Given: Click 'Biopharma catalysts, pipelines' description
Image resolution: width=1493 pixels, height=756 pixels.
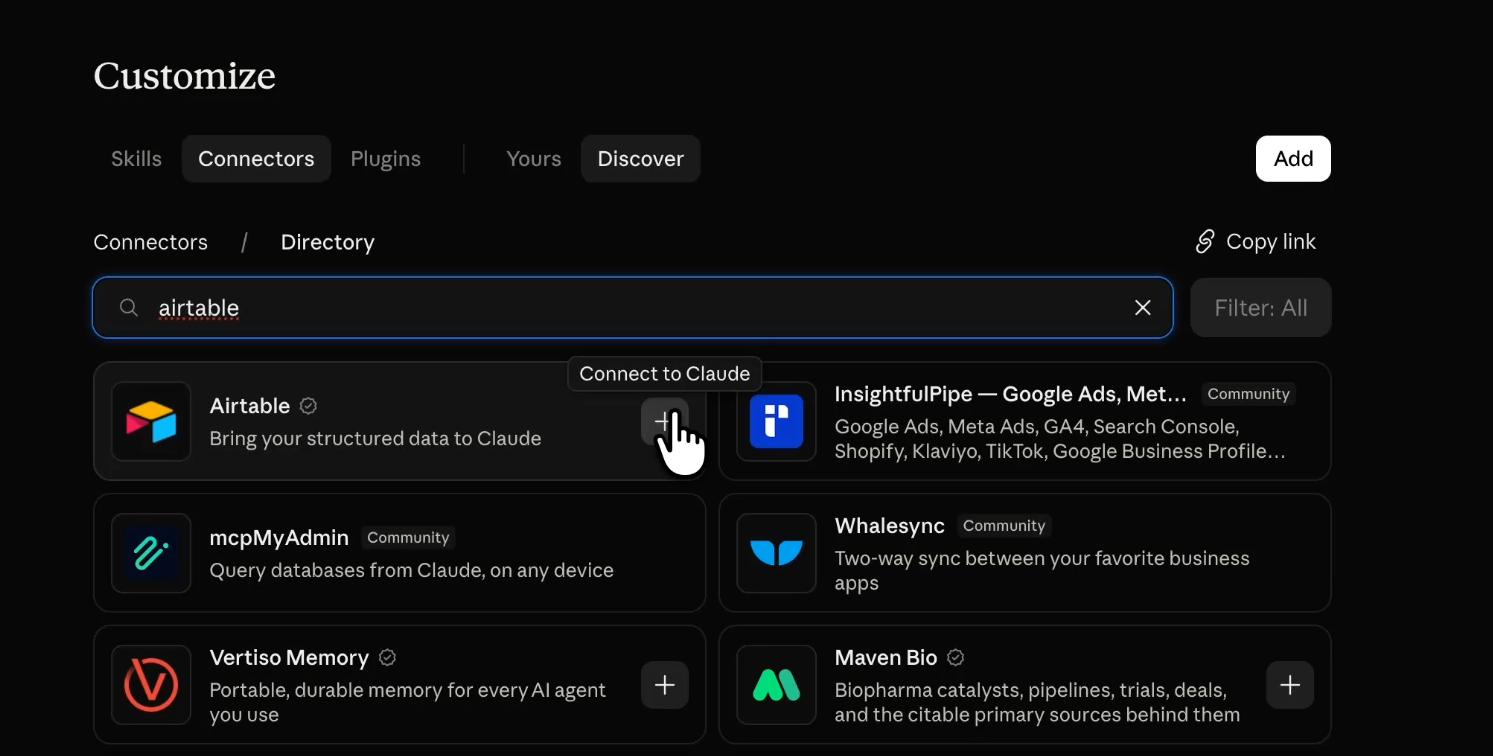Looking at the screenshot, I should click(x=1037, y=703).
